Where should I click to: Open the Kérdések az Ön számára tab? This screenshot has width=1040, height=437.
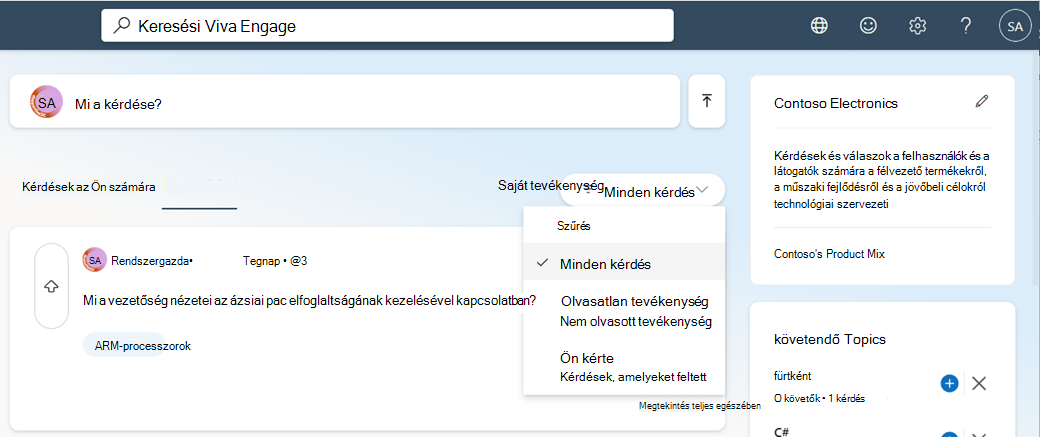click(x=89, y=187)
